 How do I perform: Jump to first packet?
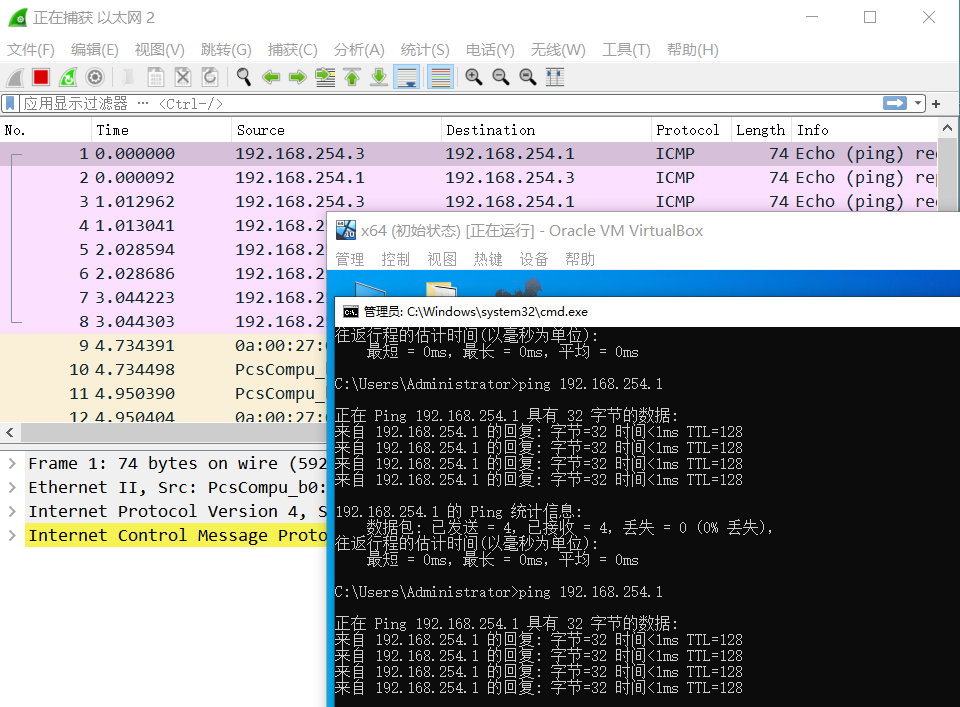tap(352, 77)
